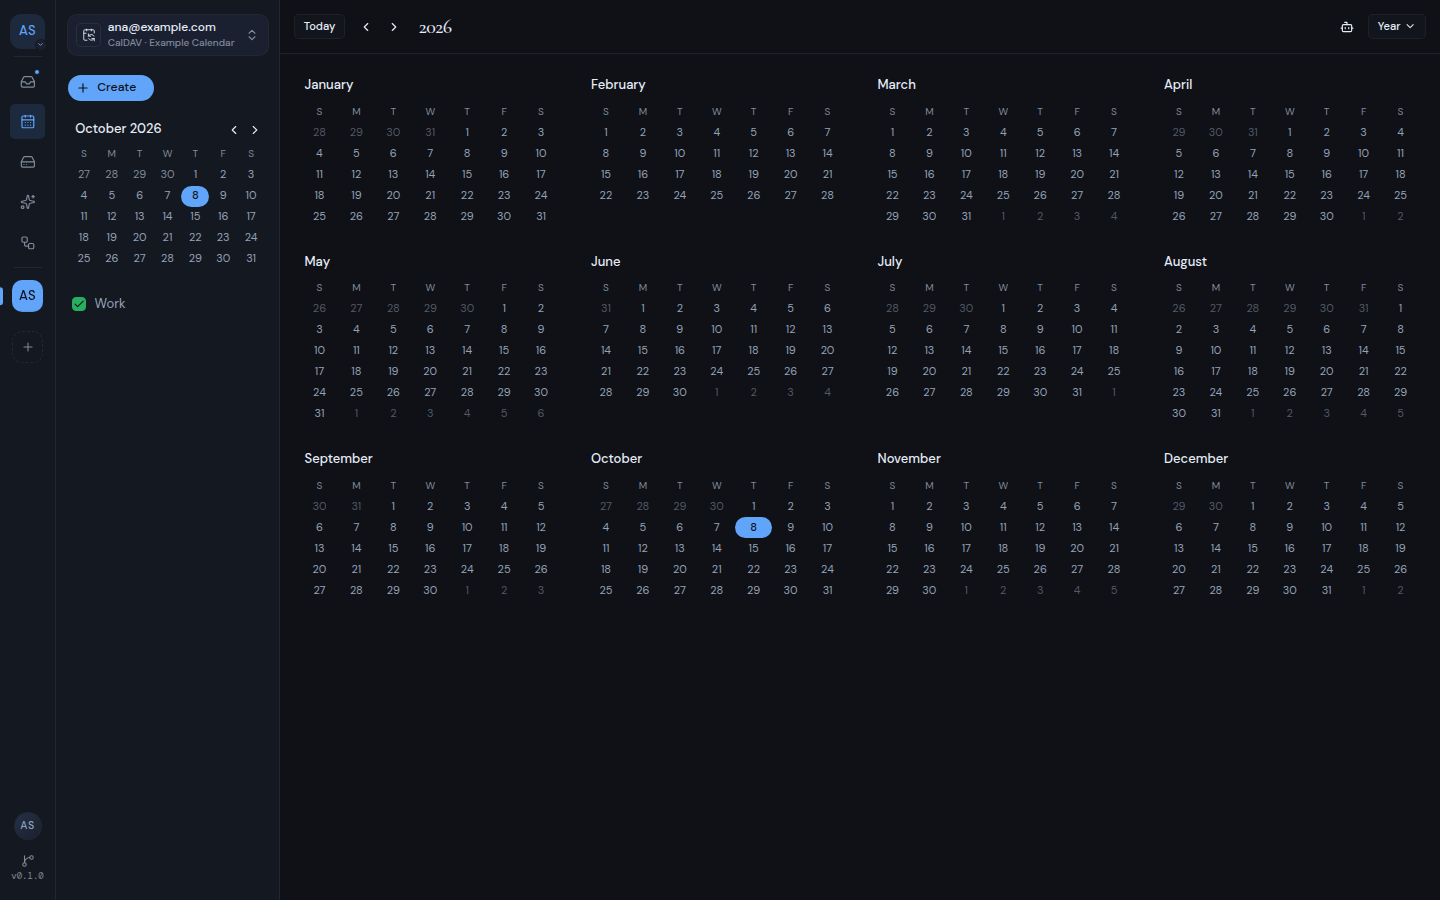Open the April month heading

click(1178, 85)
